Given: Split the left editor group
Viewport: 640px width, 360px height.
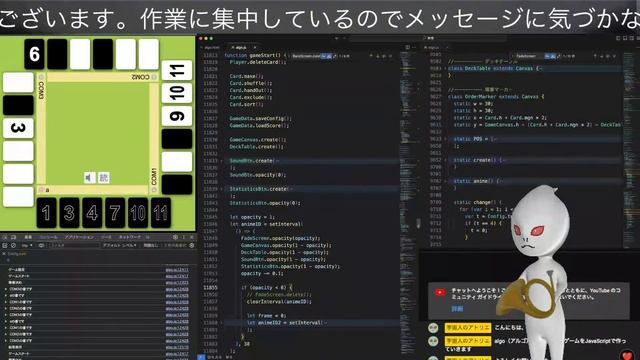Looking at the screenshot, I should 408,47.
